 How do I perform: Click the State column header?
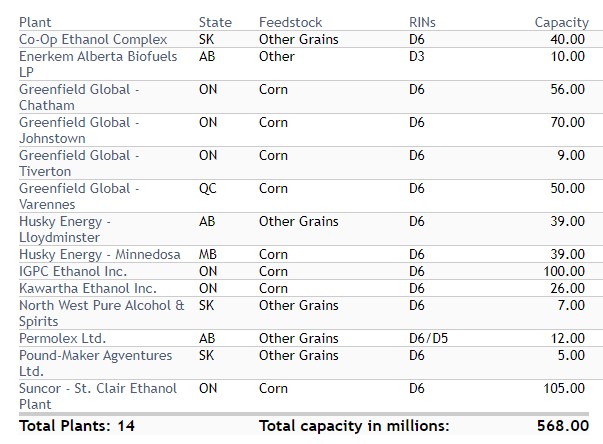click(x=215, y=22)
